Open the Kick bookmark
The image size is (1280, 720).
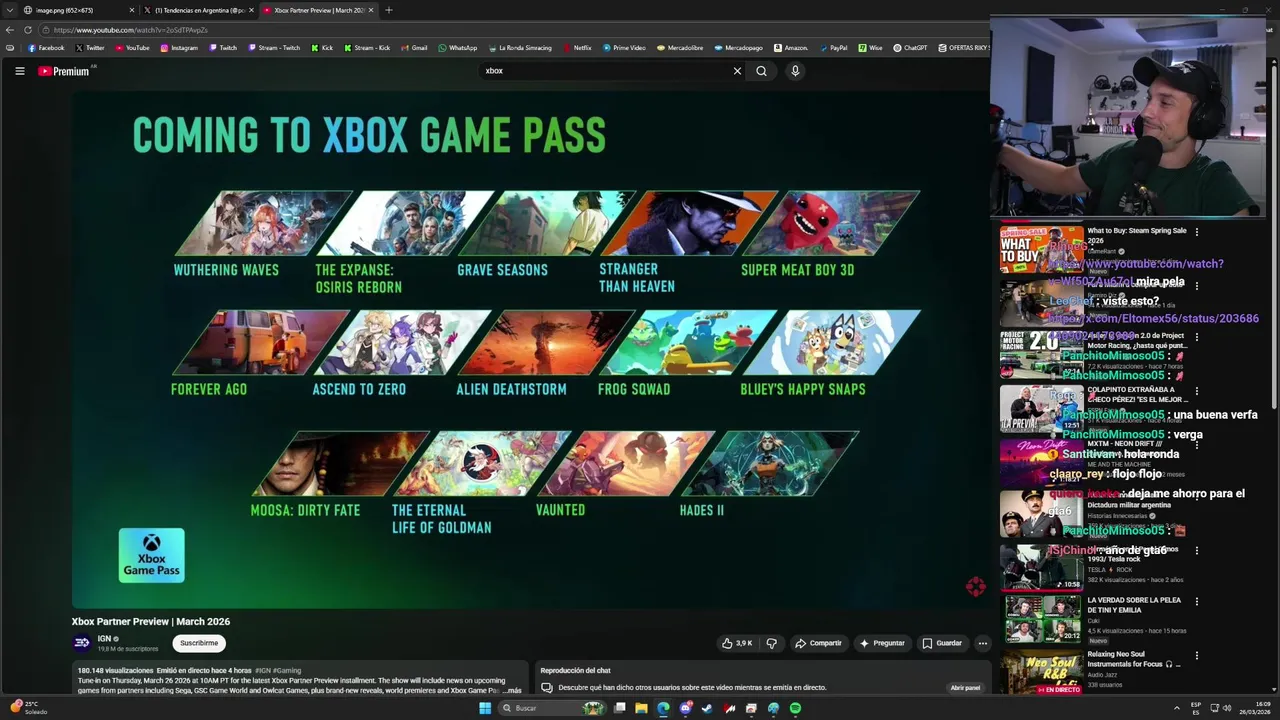pyautogui.click(x=321, y=48)
